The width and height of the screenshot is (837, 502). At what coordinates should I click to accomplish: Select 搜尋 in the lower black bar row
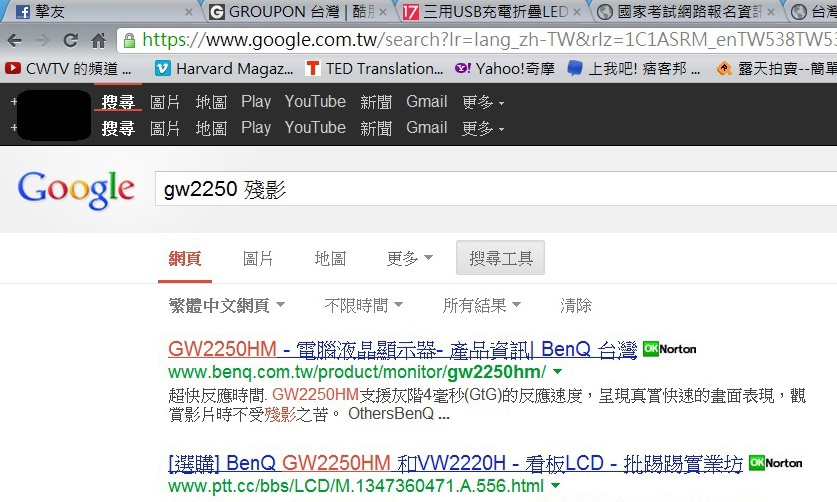pos(118,128)
